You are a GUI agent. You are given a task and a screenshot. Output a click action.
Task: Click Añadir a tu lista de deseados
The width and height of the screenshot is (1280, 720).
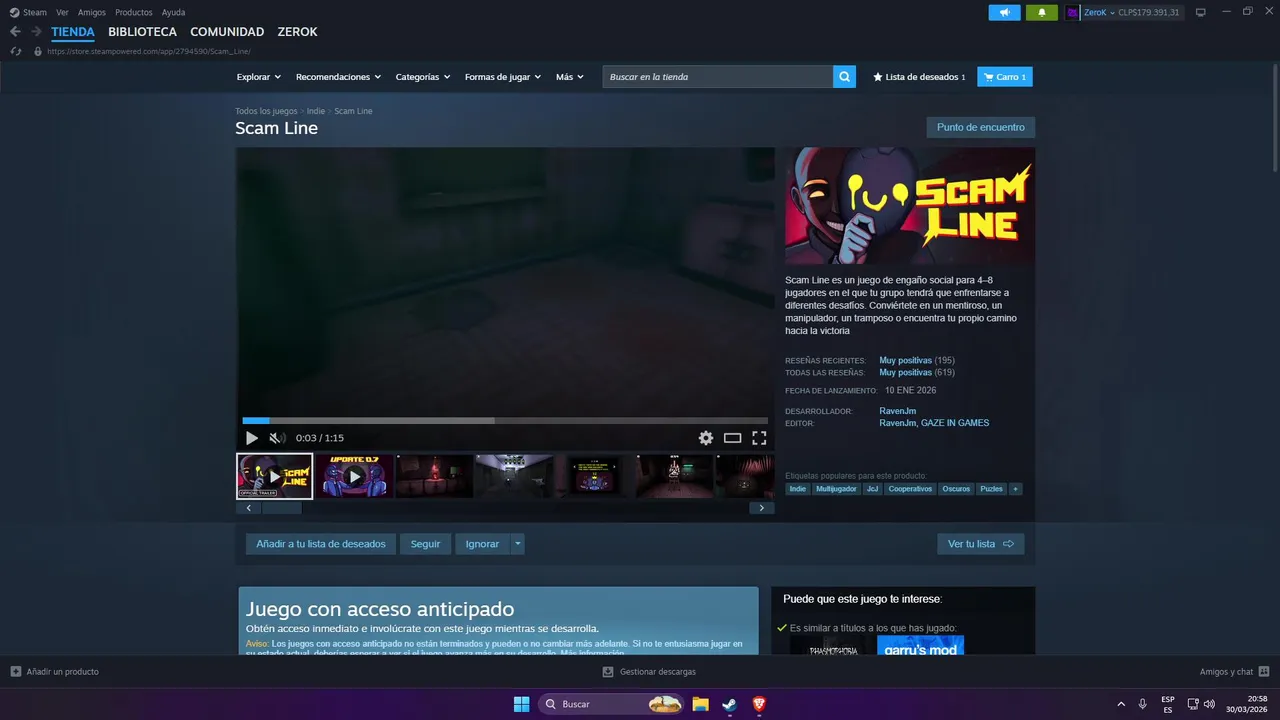(x=321, y=544)
